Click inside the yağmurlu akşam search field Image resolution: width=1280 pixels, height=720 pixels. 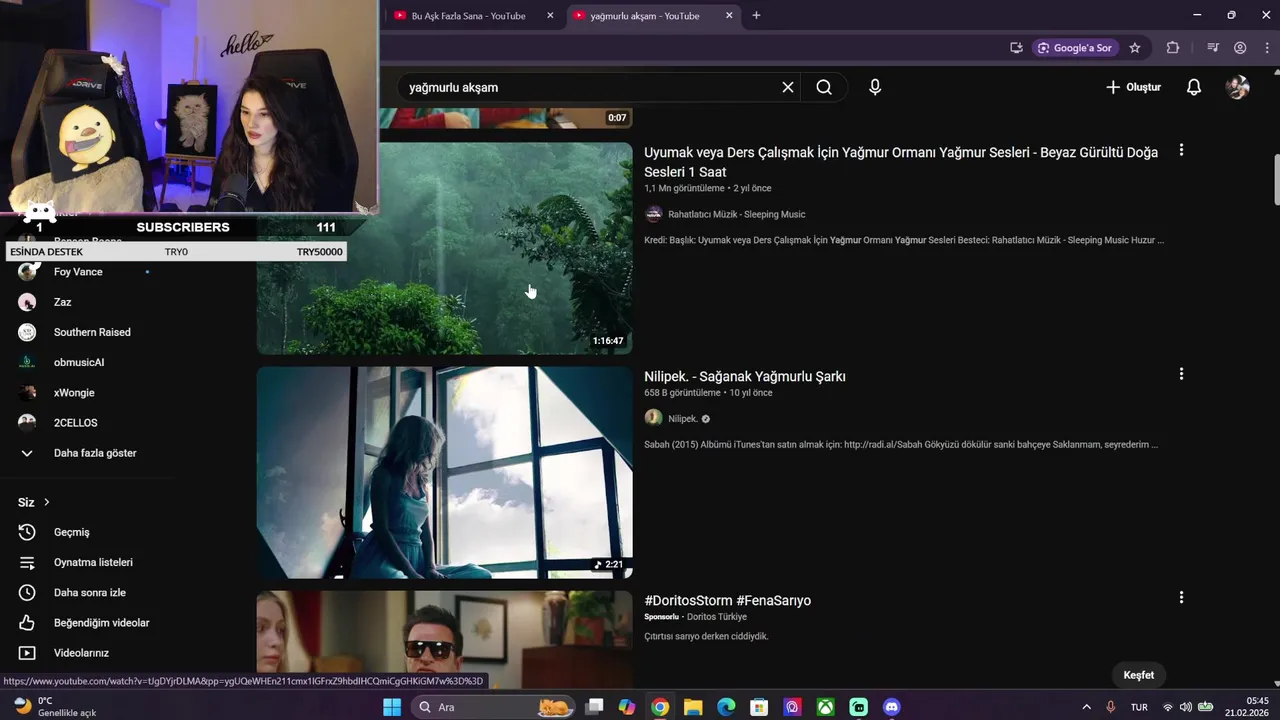pos(590,87)
